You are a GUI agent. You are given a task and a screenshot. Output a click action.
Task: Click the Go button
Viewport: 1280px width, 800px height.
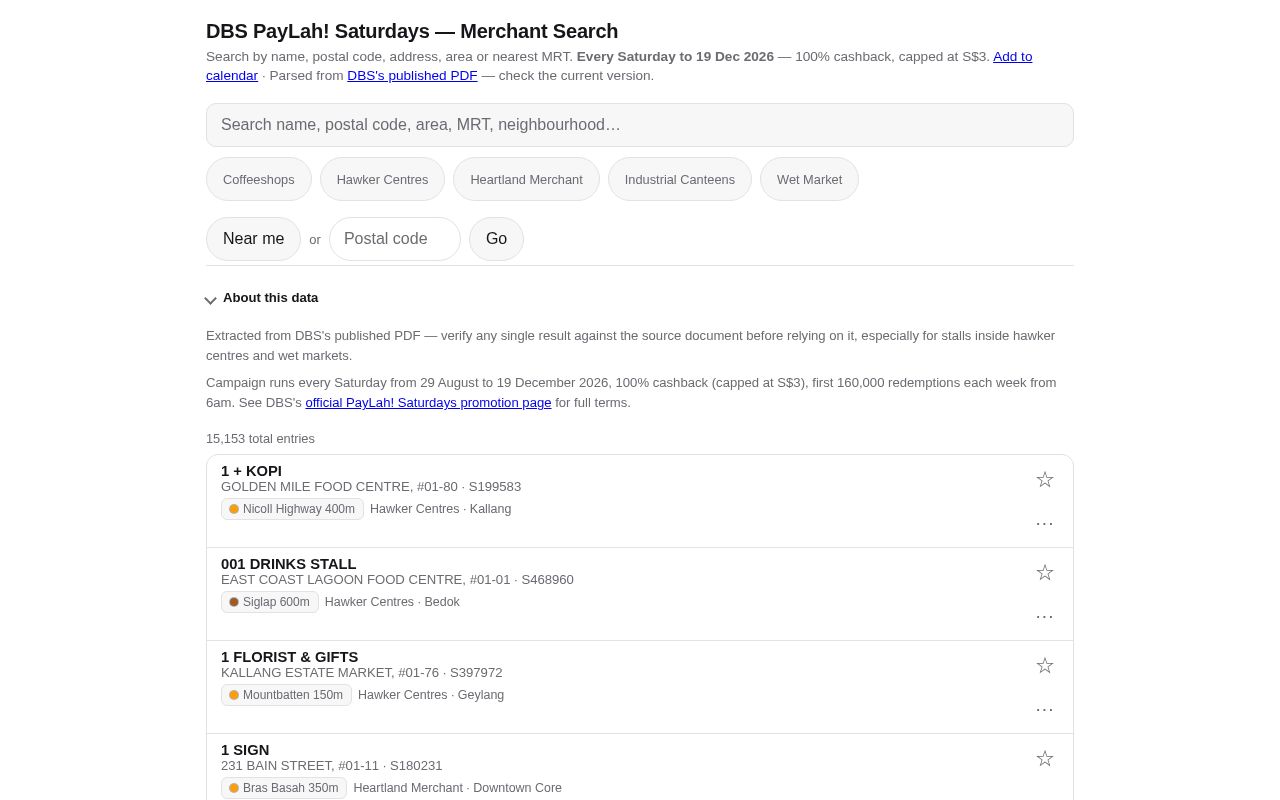(496, 239)
